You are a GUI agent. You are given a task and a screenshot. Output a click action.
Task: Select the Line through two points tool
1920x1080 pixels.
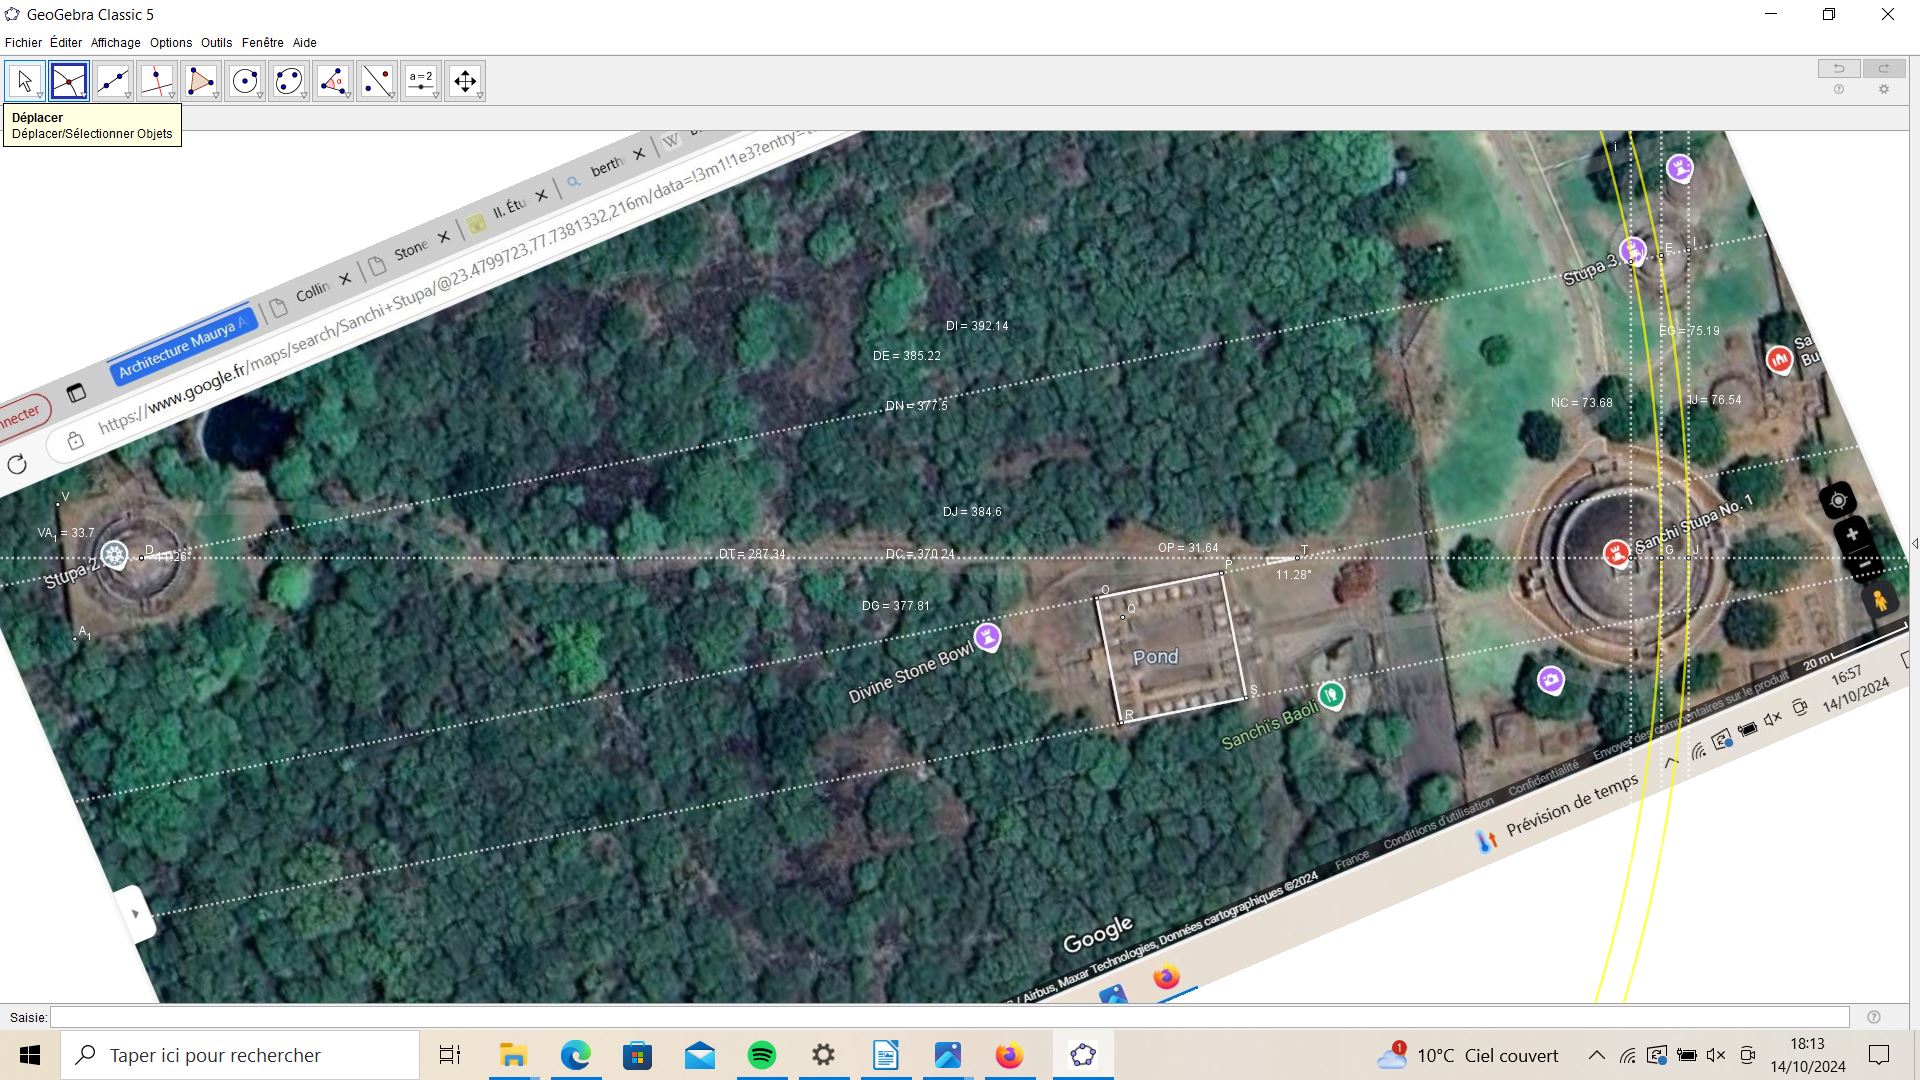pos(112,80)
